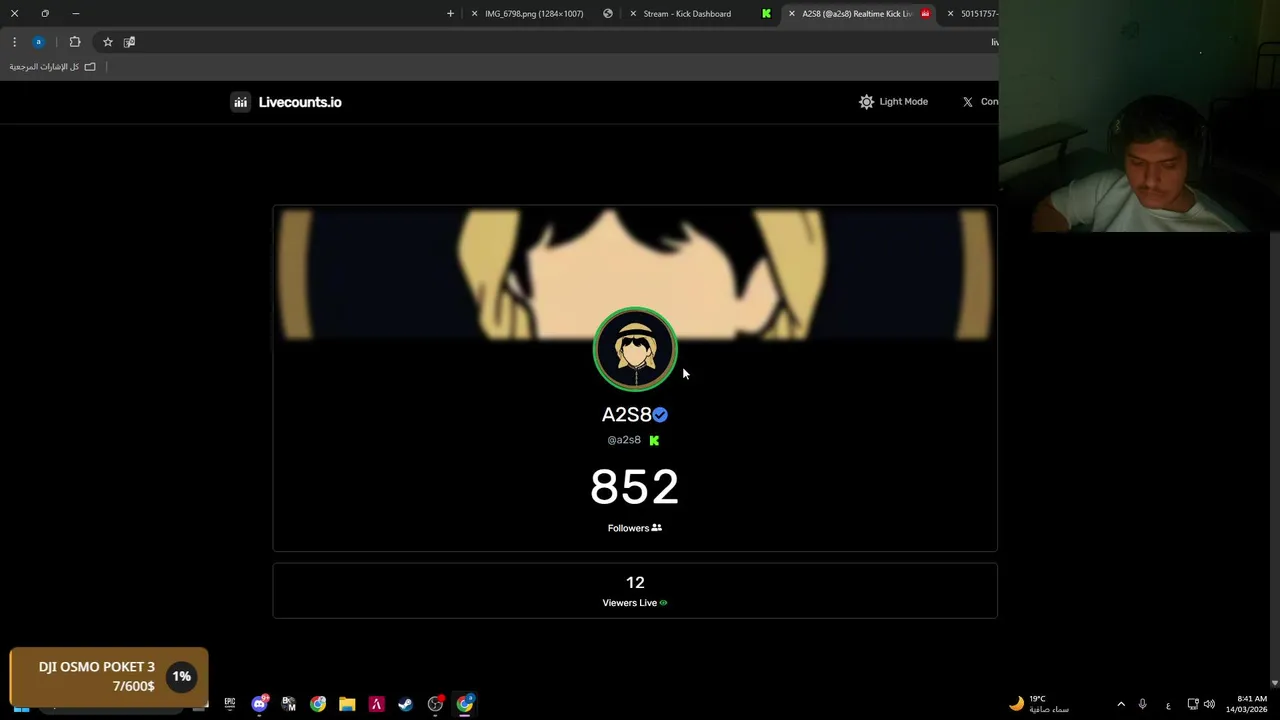Open OBS Studio from the taskbar
The width and height of the screenshot is (1280, 720).
click(435, 704)
